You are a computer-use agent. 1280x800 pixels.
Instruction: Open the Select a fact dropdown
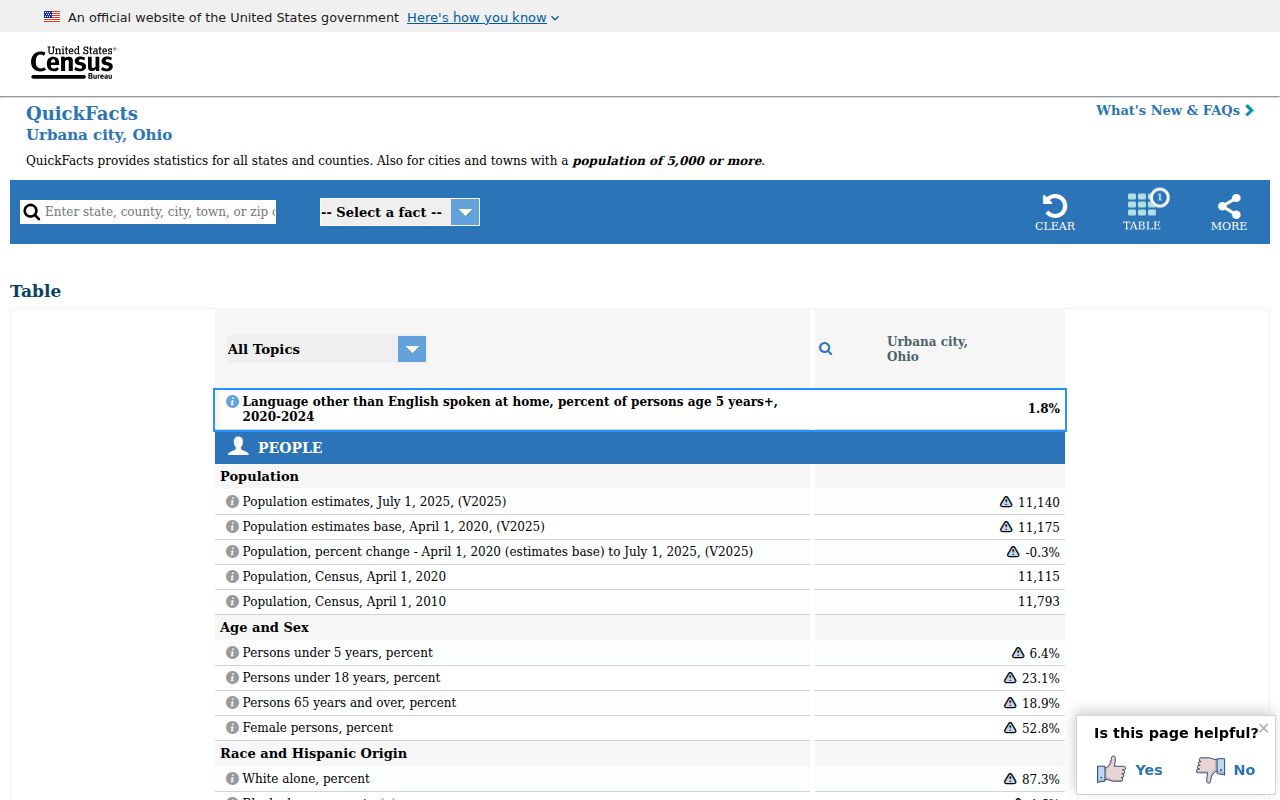[x=400, y=212]
